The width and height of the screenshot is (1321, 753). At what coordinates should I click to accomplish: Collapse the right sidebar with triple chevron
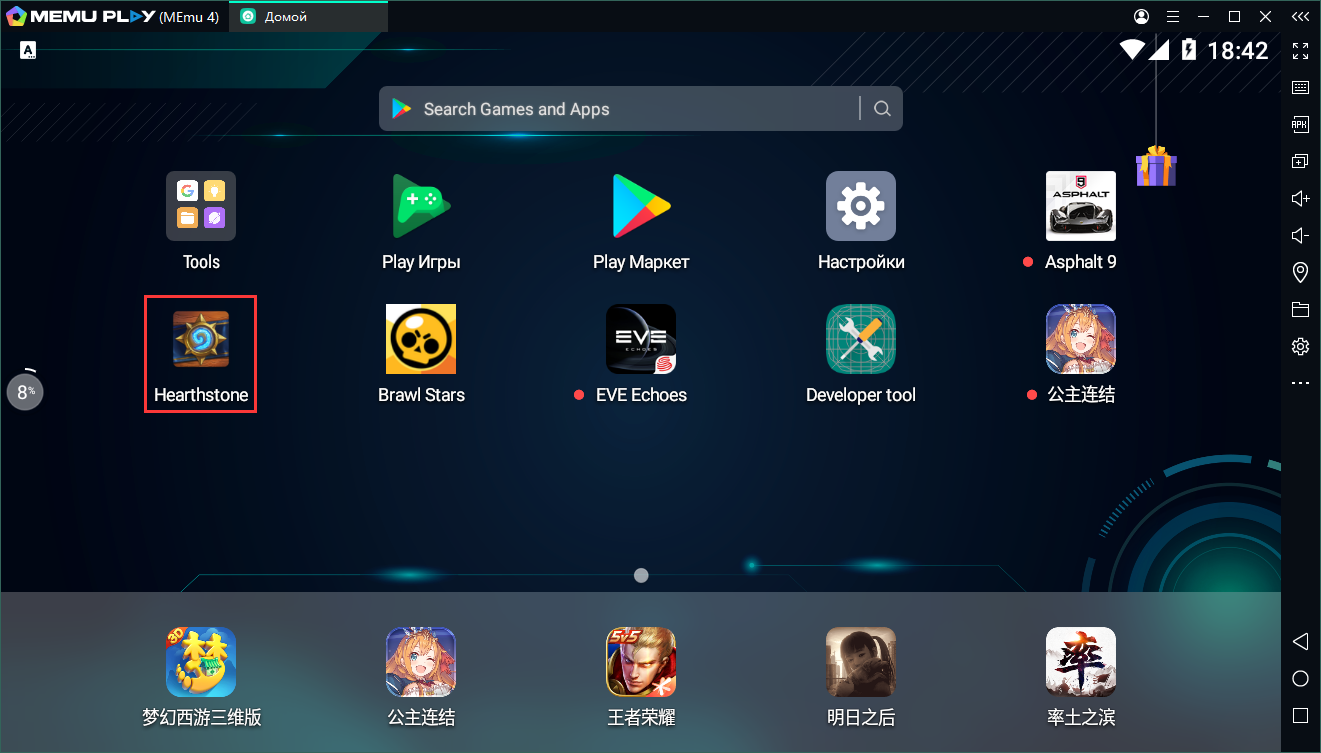(x=1300, y=17)
